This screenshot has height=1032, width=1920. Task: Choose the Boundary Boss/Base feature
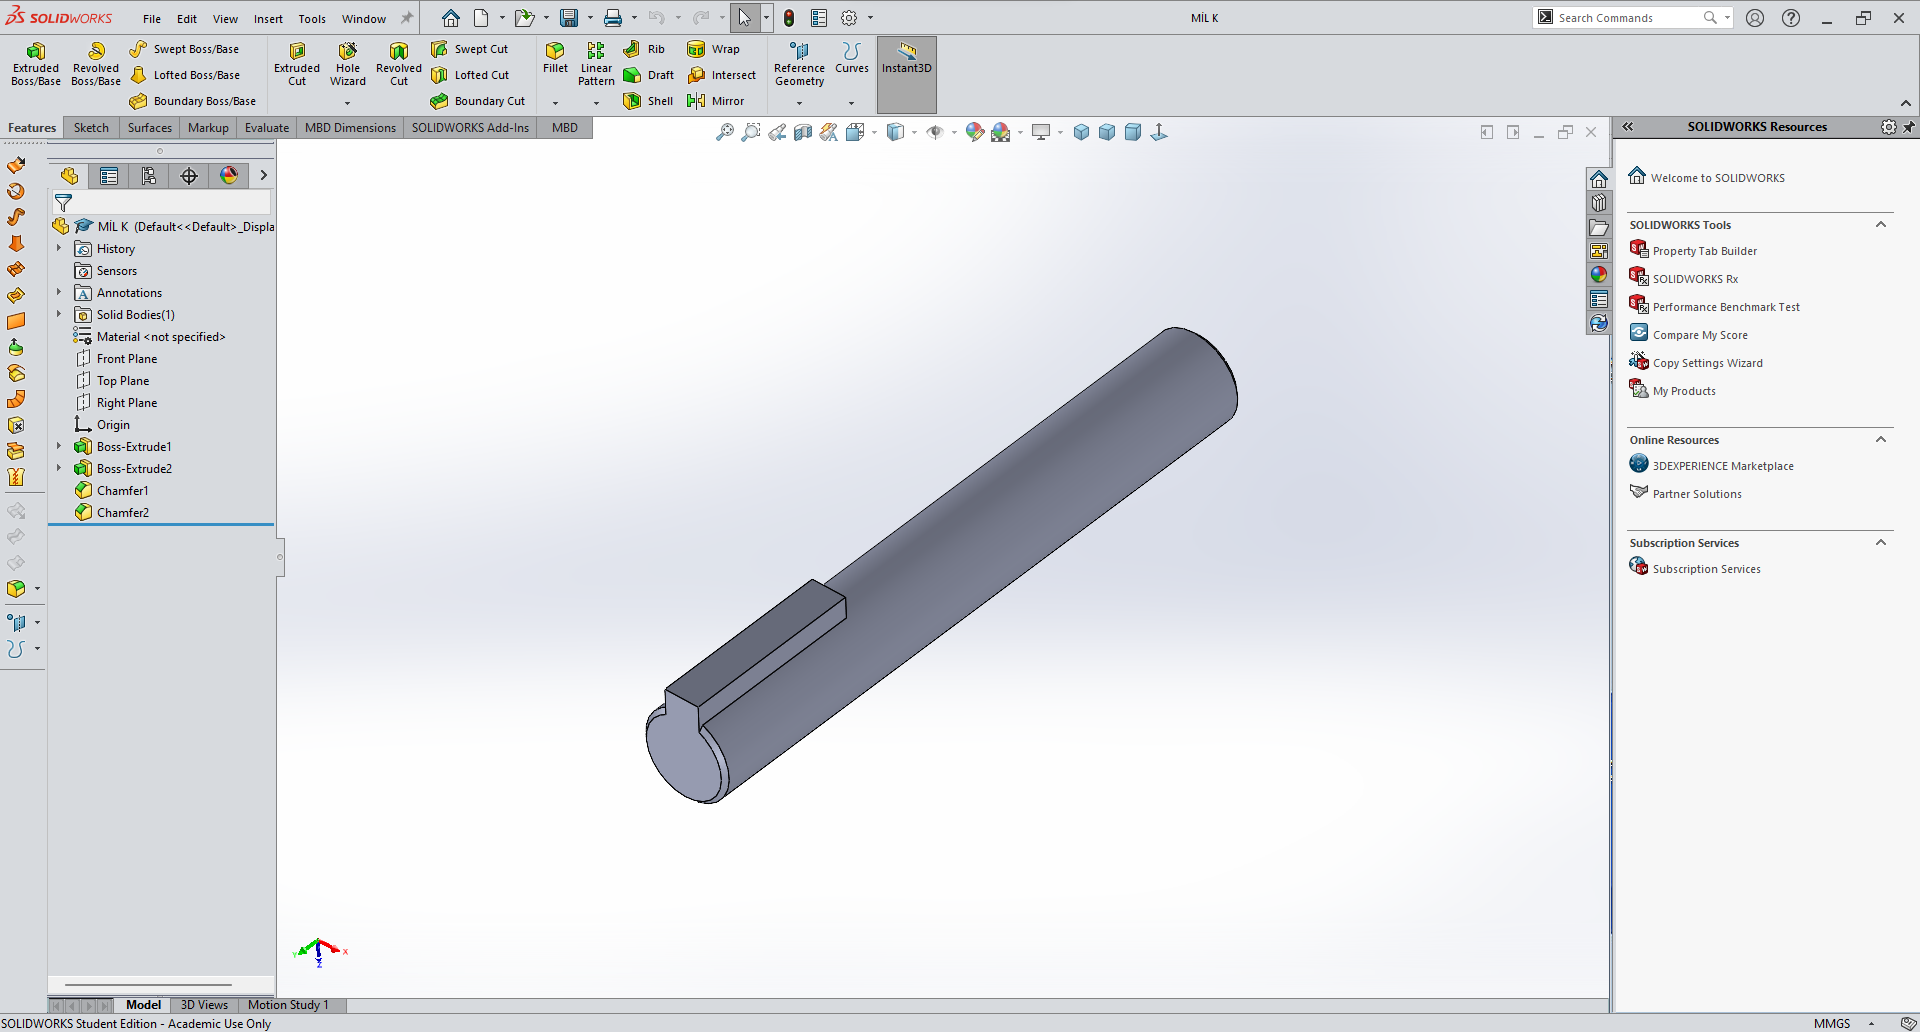(193, 101)
